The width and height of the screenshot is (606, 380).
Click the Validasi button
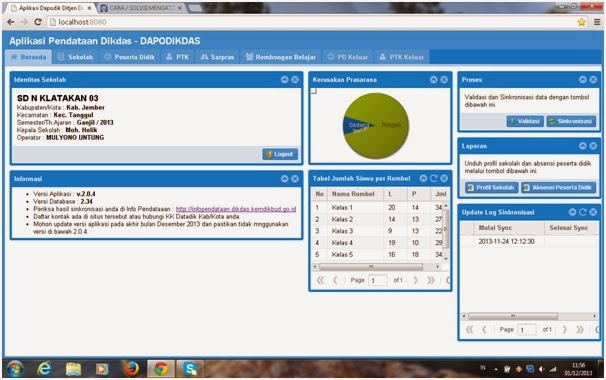coord(525,121)
